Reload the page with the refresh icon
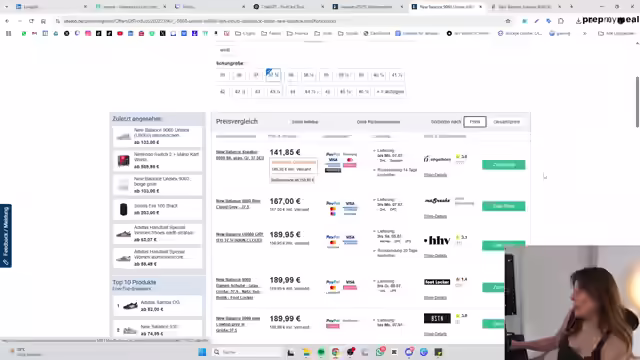640x360 pixels. click(x=31, y=21)
